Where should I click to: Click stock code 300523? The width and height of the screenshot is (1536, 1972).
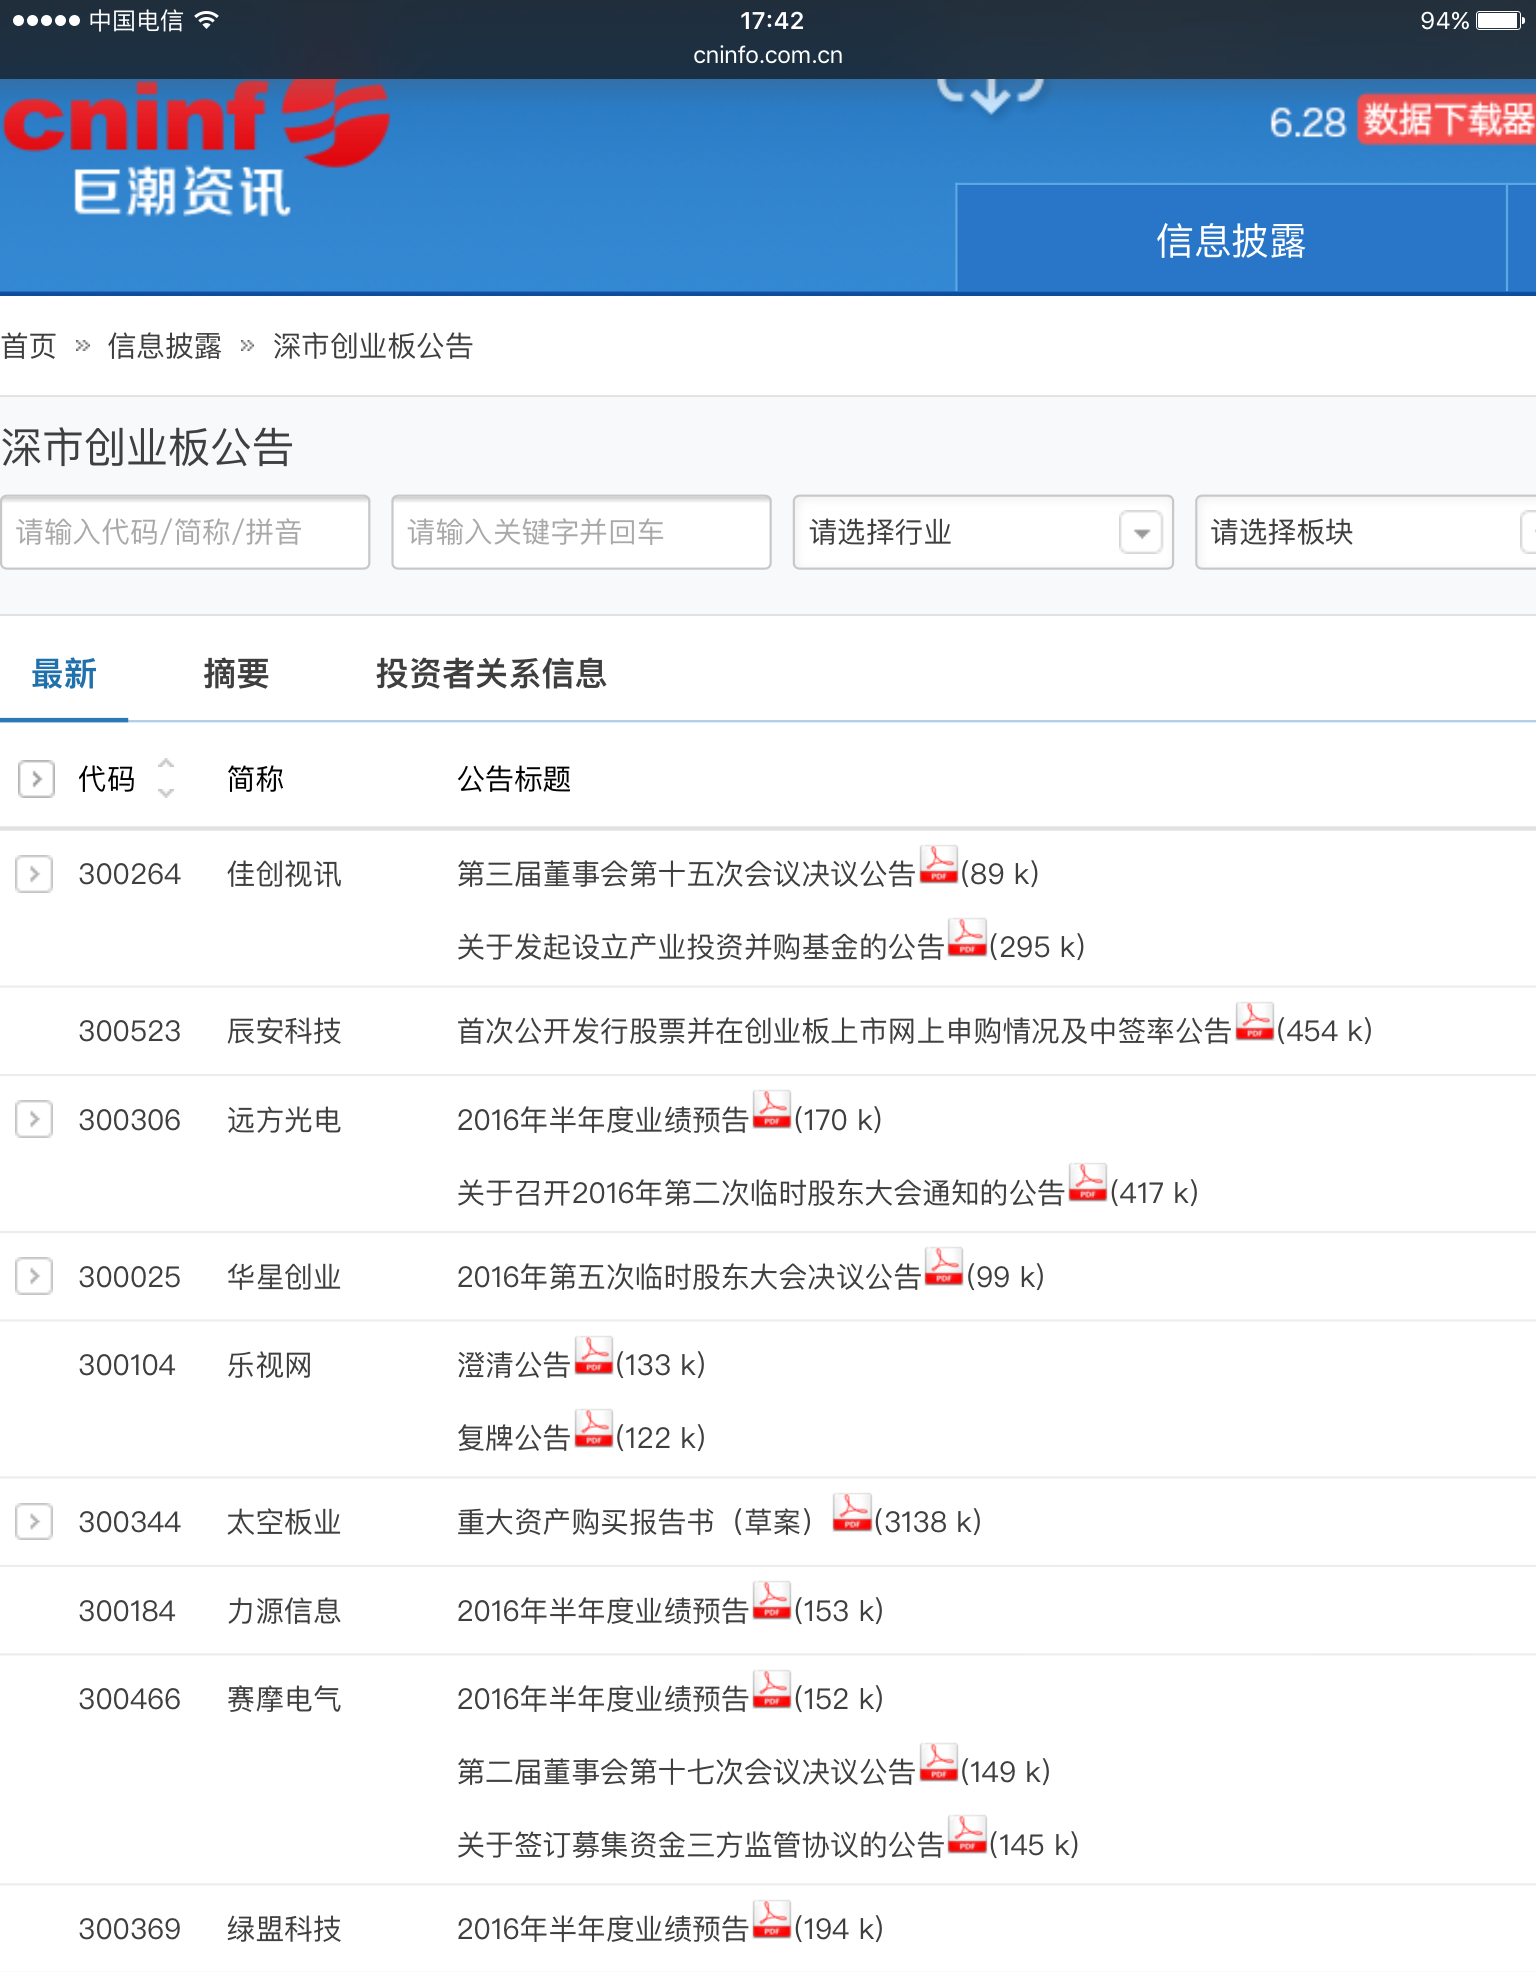[x=130, y=1031]
